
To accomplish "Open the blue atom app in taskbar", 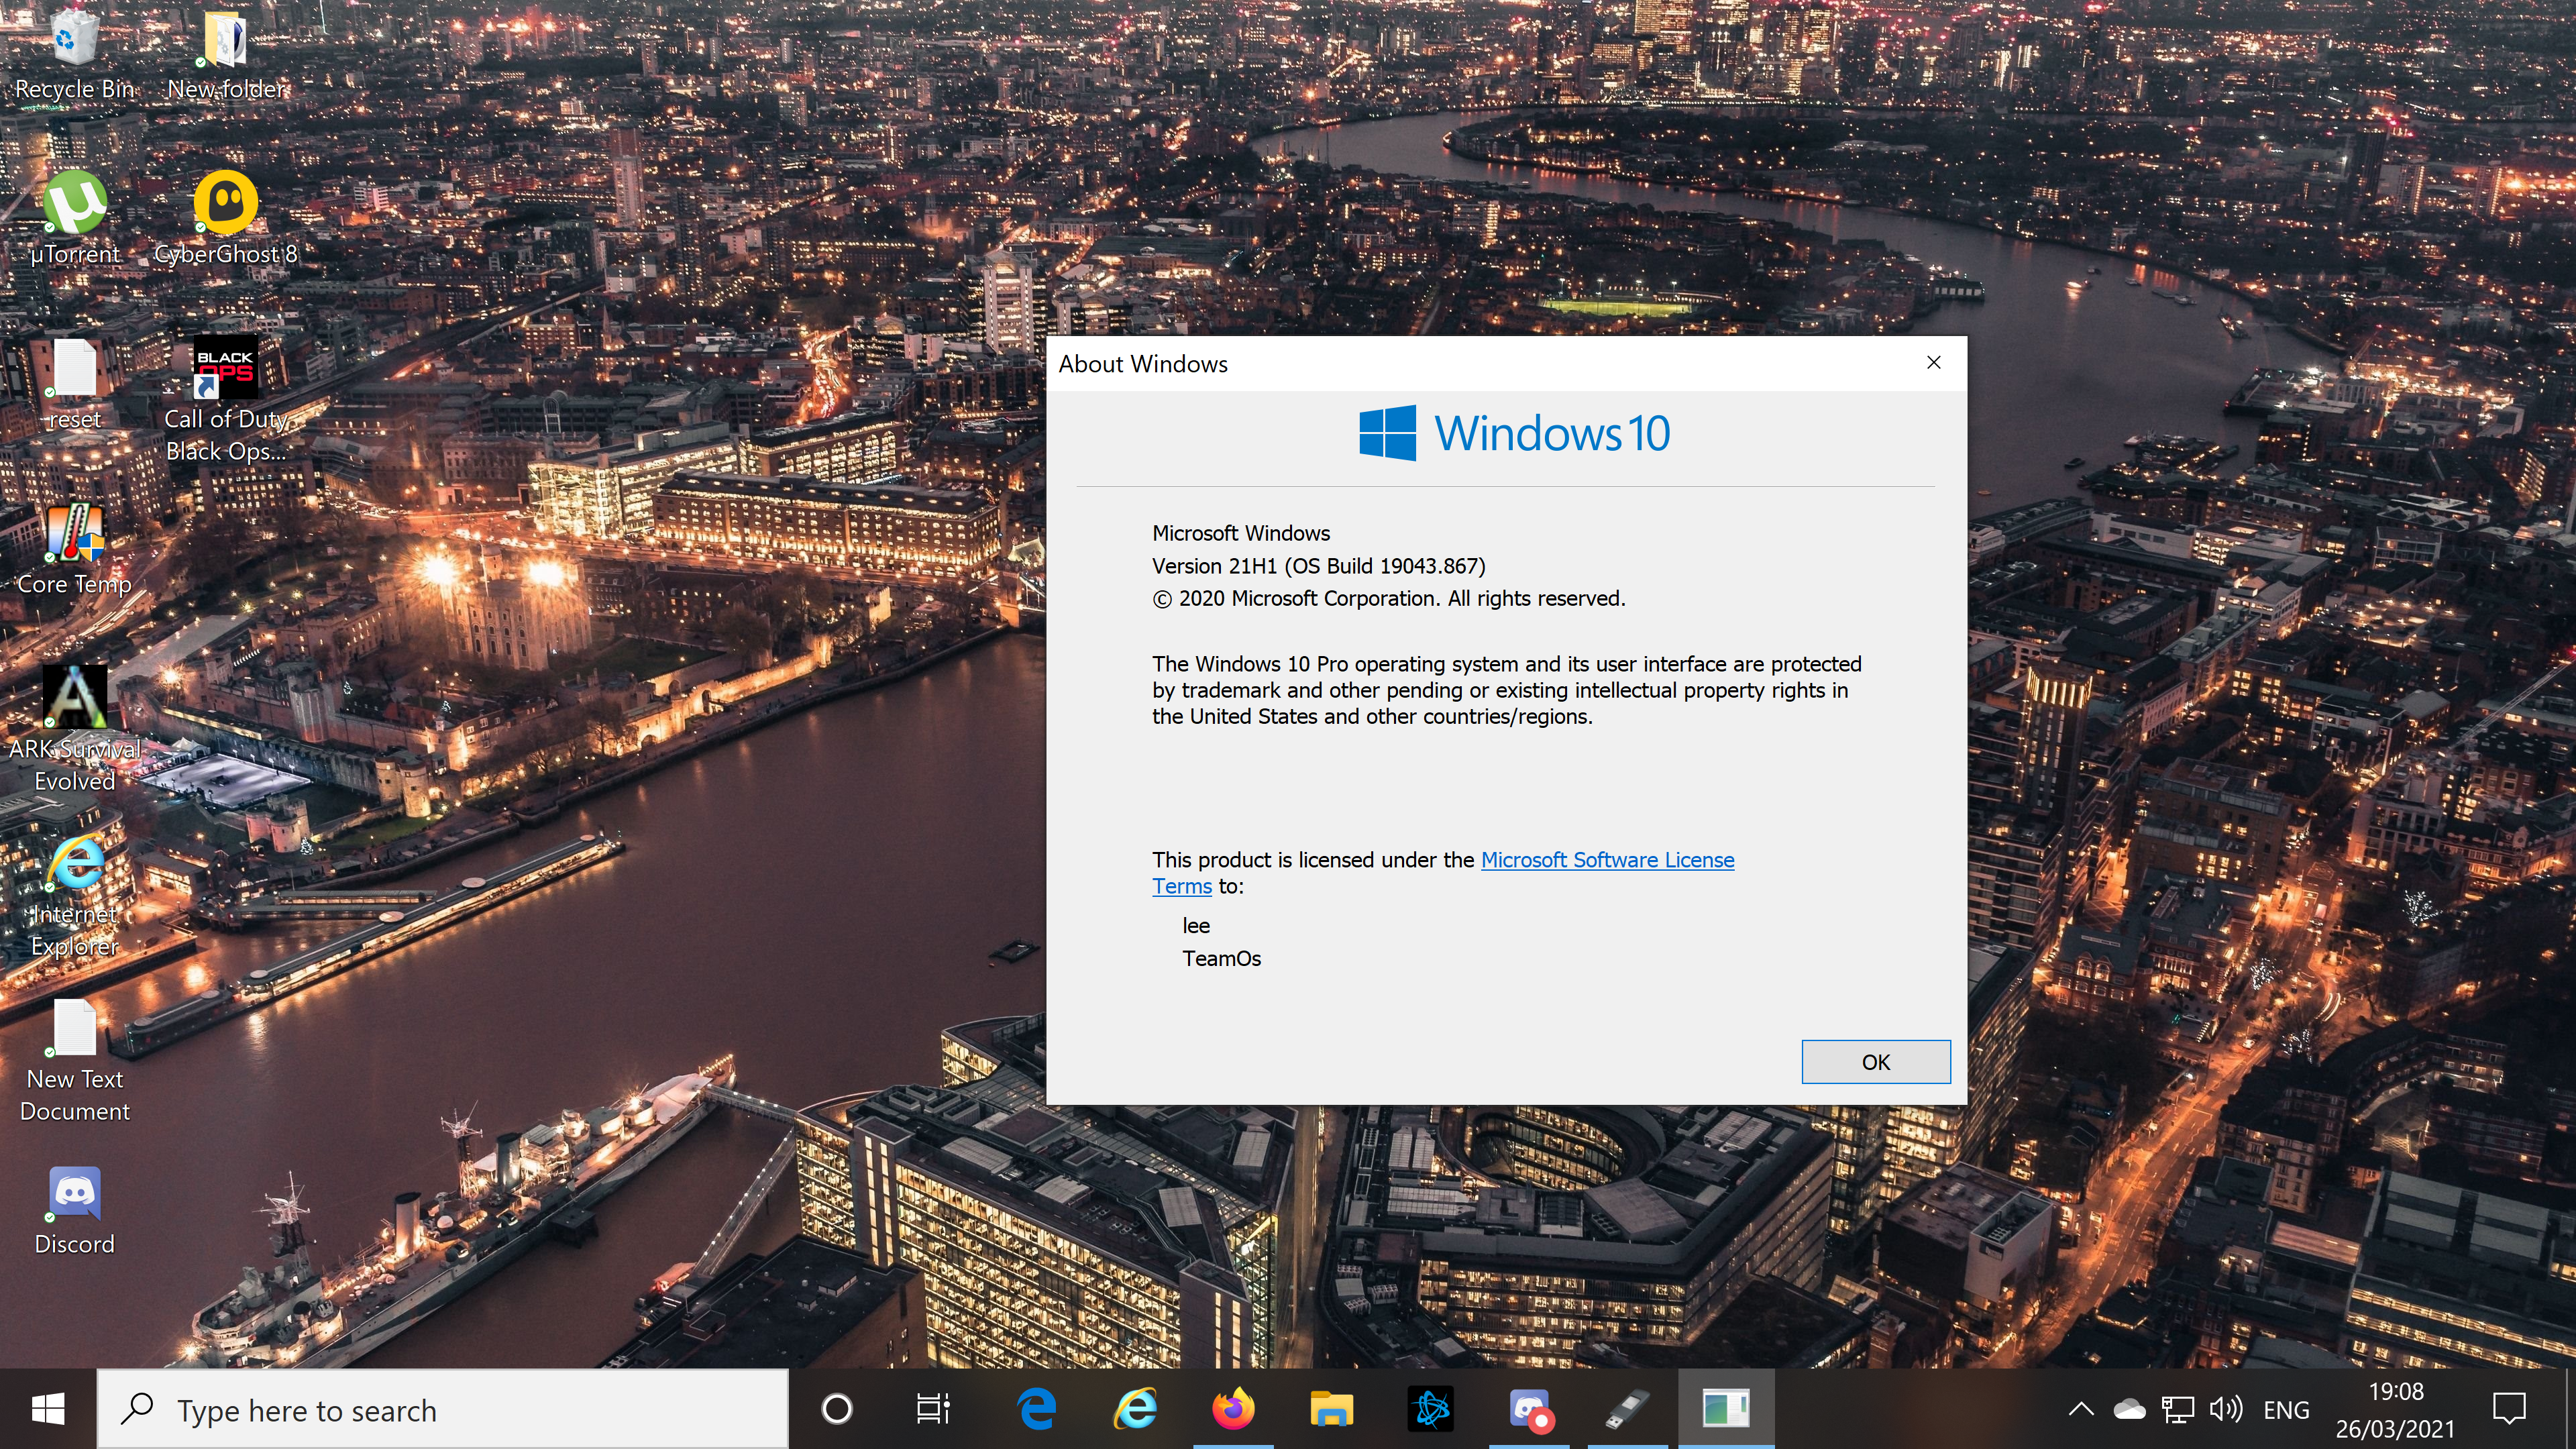I will tap(1430, 1409).
